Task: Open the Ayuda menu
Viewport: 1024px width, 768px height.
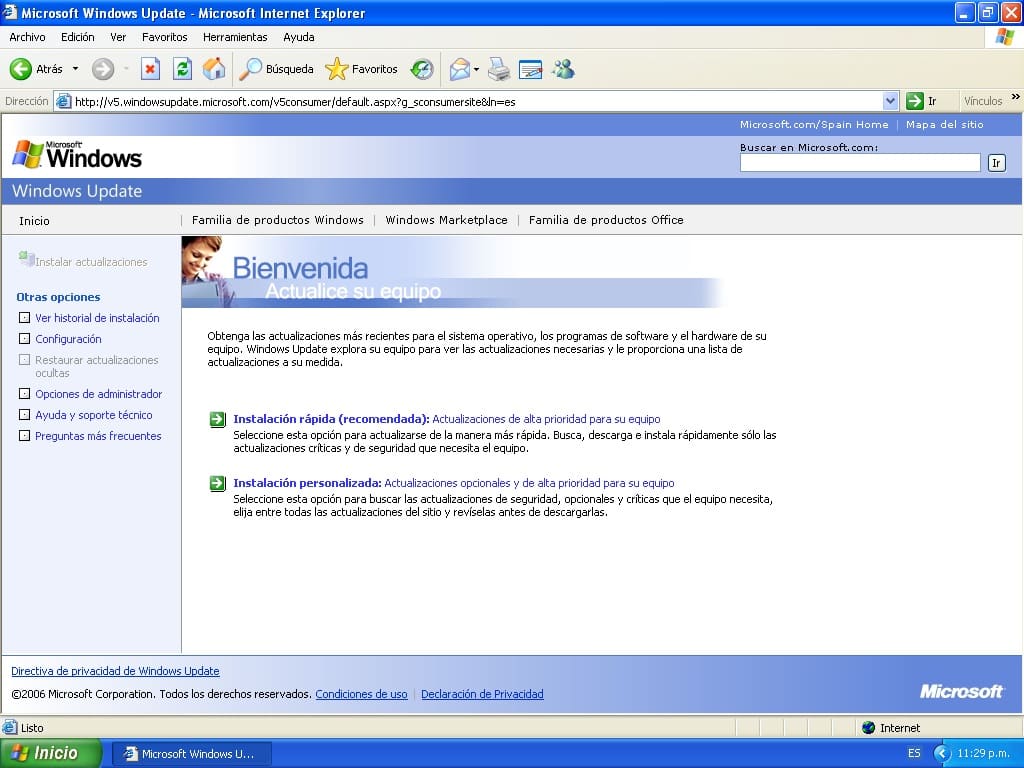Action: tap(299, 37)
